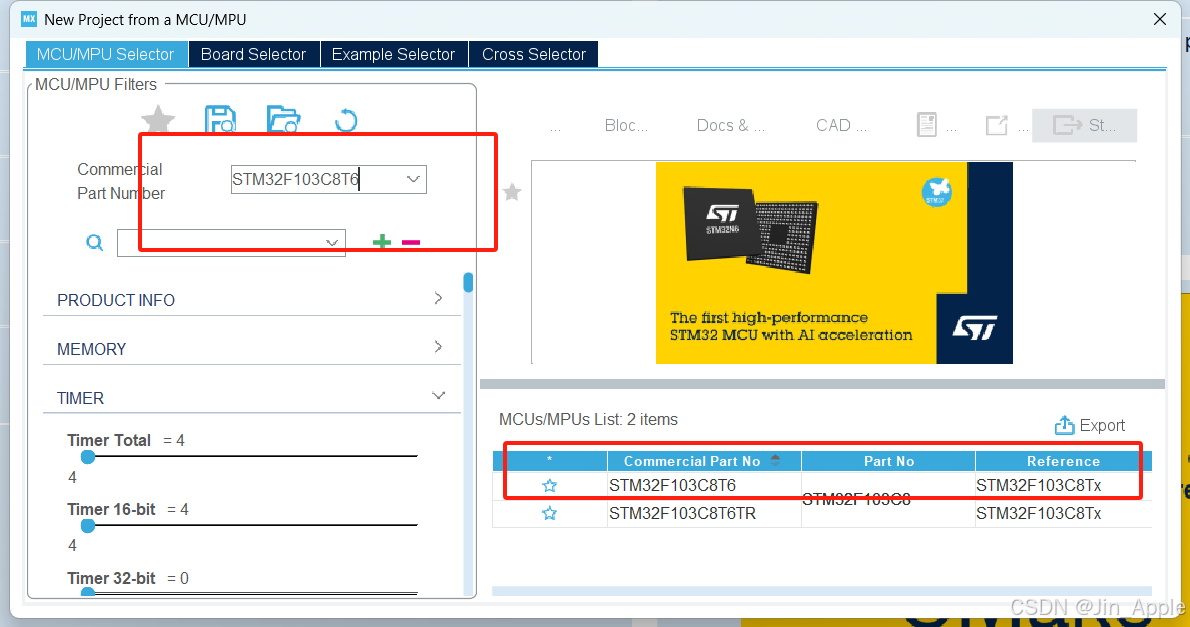Click the Export icon above the MCU list
This screenshot has width=1190, height=627.
click(x=1065, y=425)
